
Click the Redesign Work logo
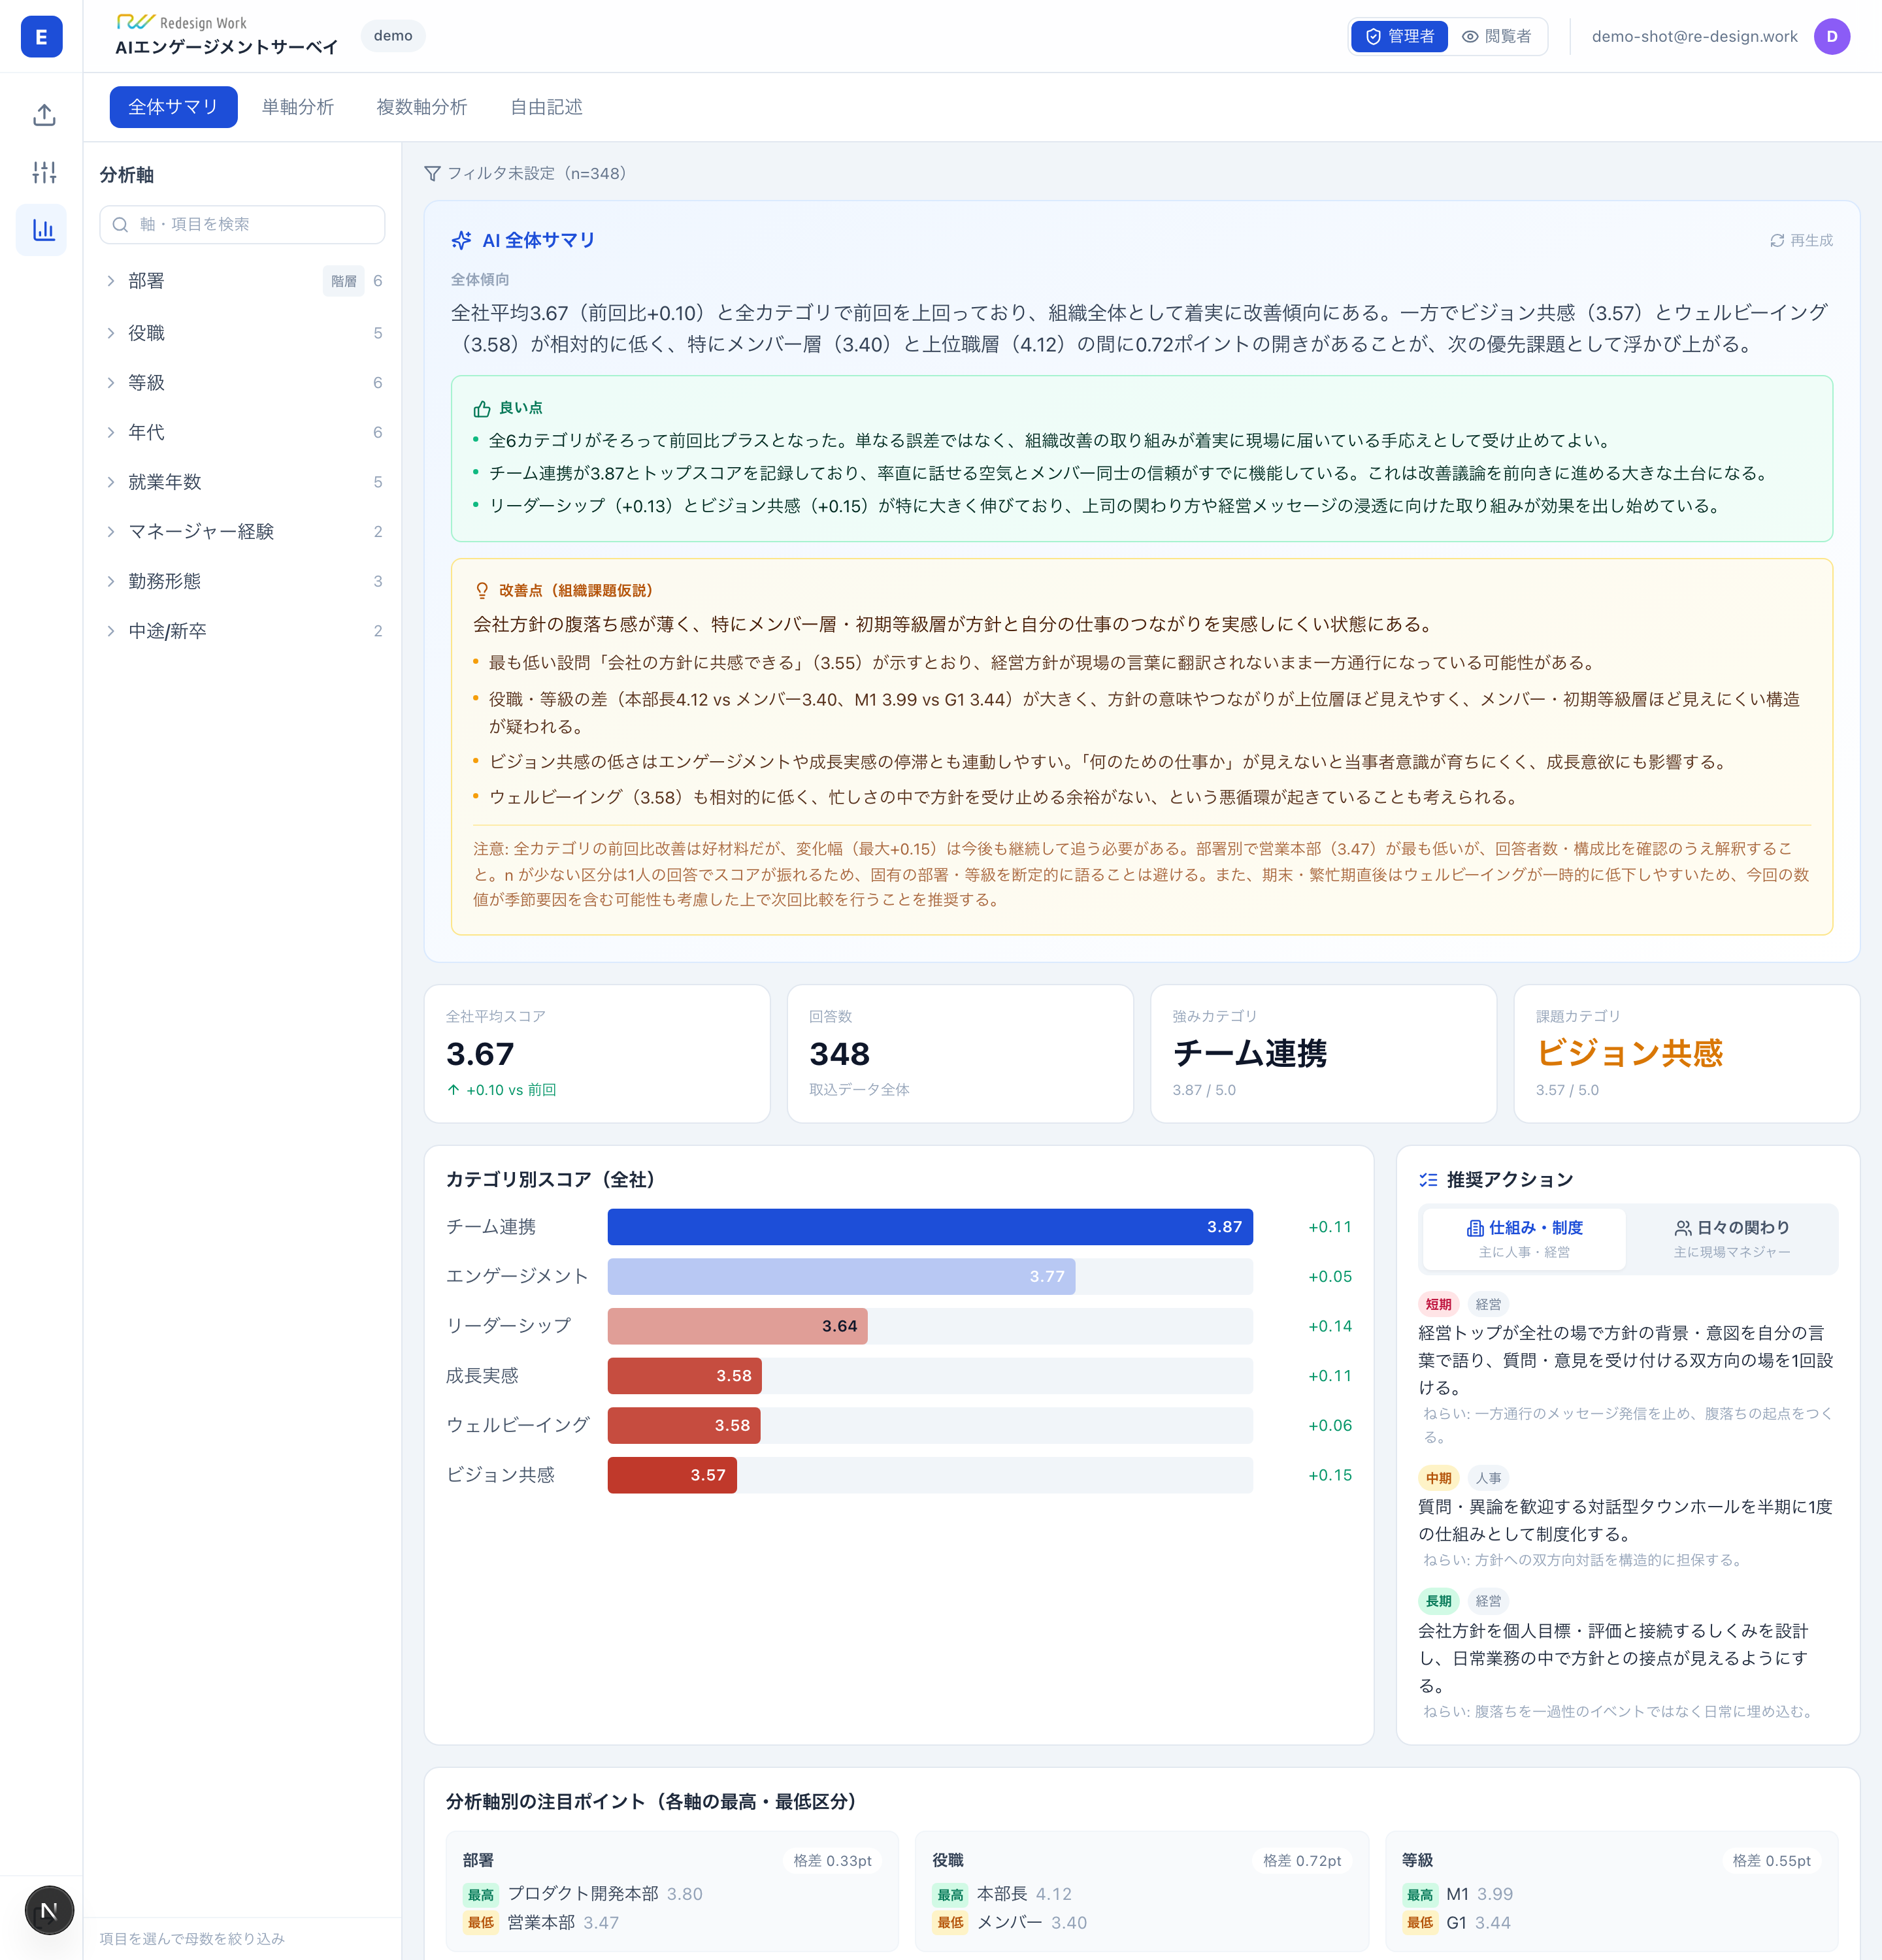coord(182,22)
